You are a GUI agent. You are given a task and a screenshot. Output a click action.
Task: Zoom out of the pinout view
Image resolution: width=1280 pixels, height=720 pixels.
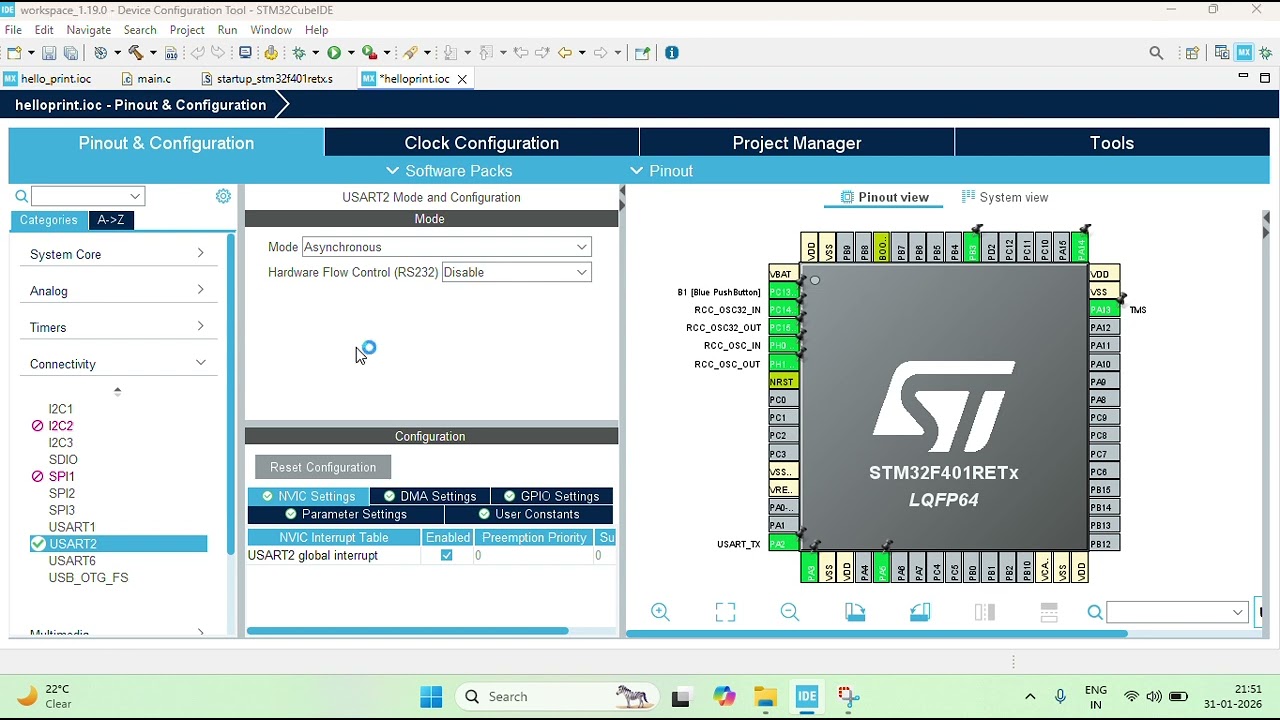point(790,612)
